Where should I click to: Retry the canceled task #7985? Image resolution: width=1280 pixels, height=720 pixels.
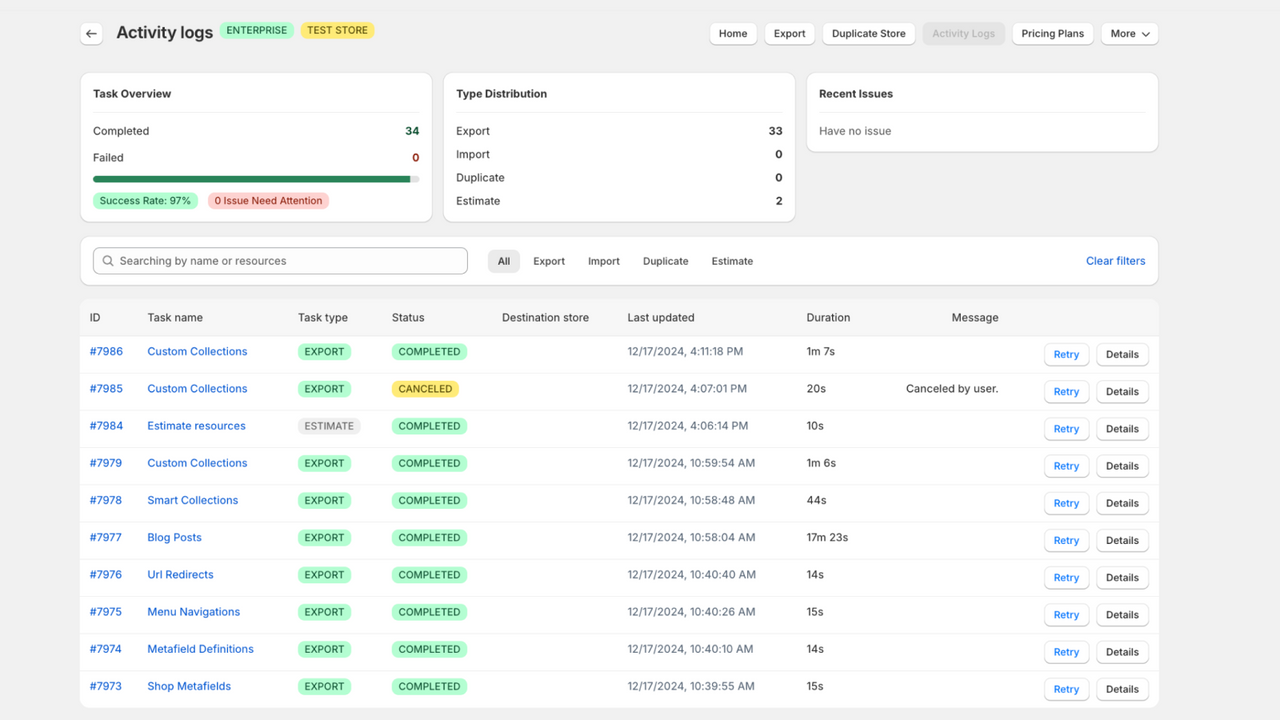[1066, 391]
